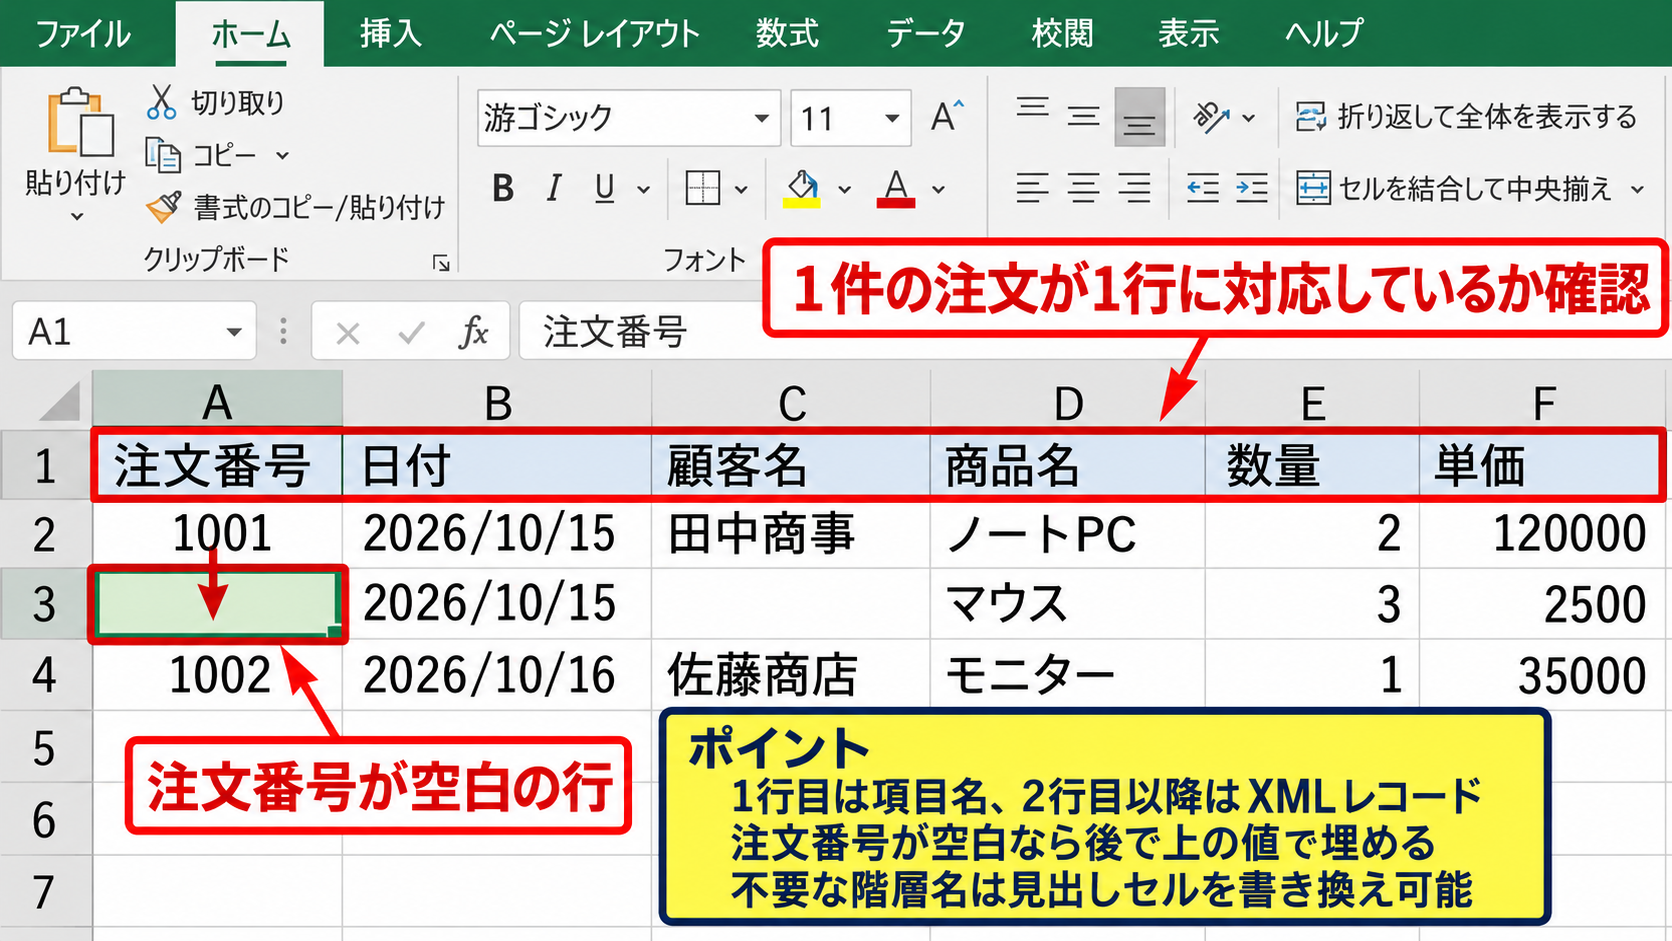Image resolution: width=1672 pixels, height=941 pixels.
Task: Switch to the 挿入 tab
Action: point(391,33)
